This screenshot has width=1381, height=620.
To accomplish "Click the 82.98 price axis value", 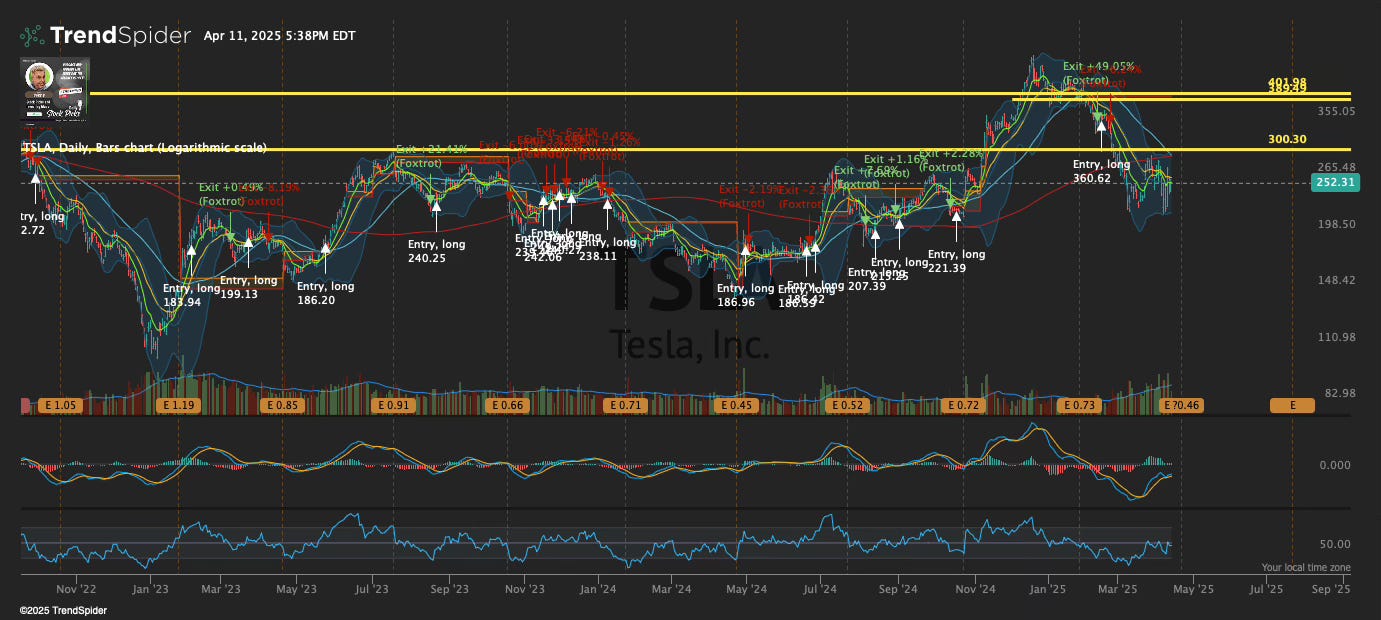I will coord(1339,393).
